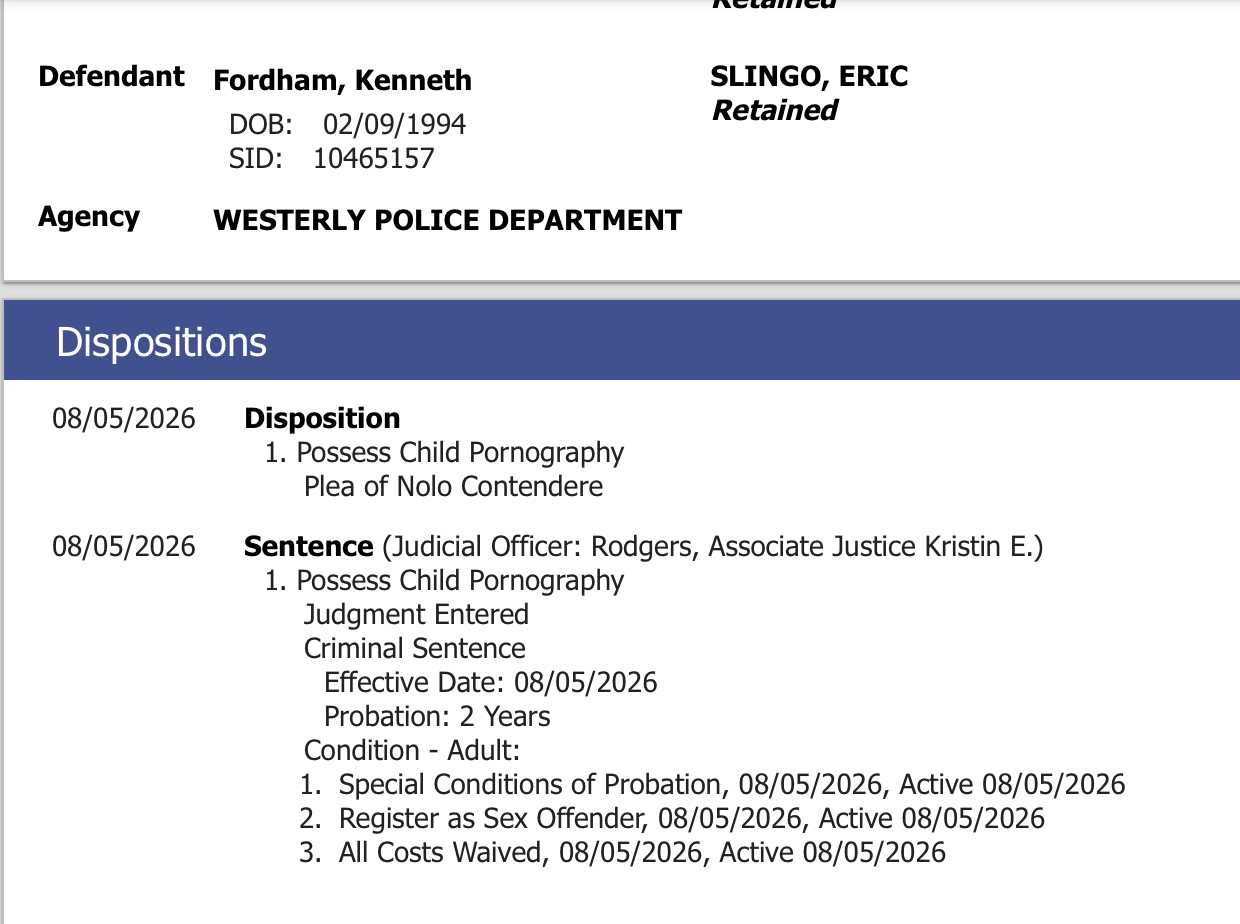Click the defendant name Fordham, Kenneth

[342, 81]
